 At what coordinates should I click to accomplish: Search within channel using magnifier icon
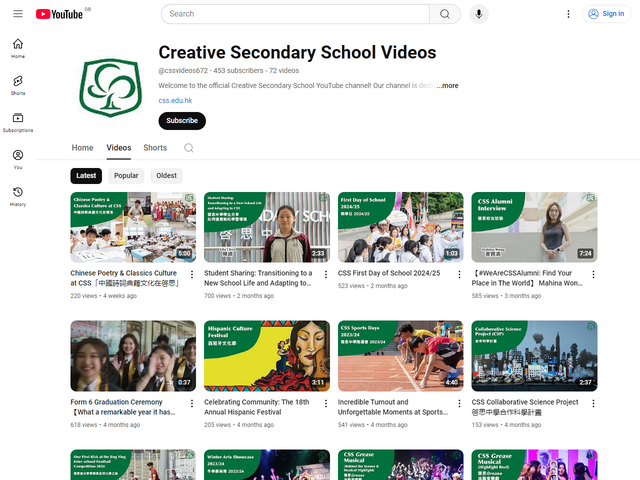click(x=188, y=148)
